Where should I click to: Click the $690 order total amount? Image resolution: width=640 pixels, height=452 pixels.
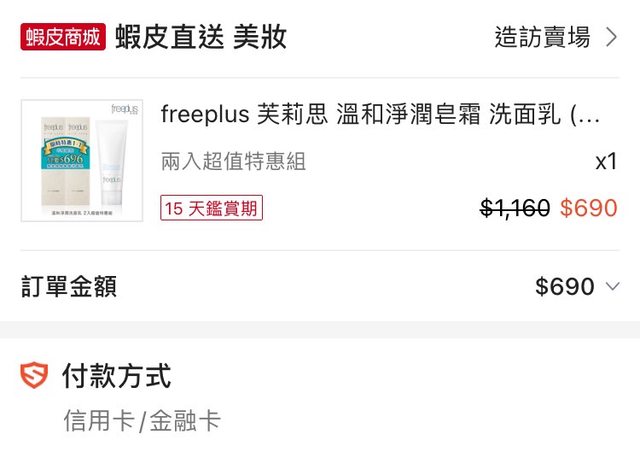point(564,287)
